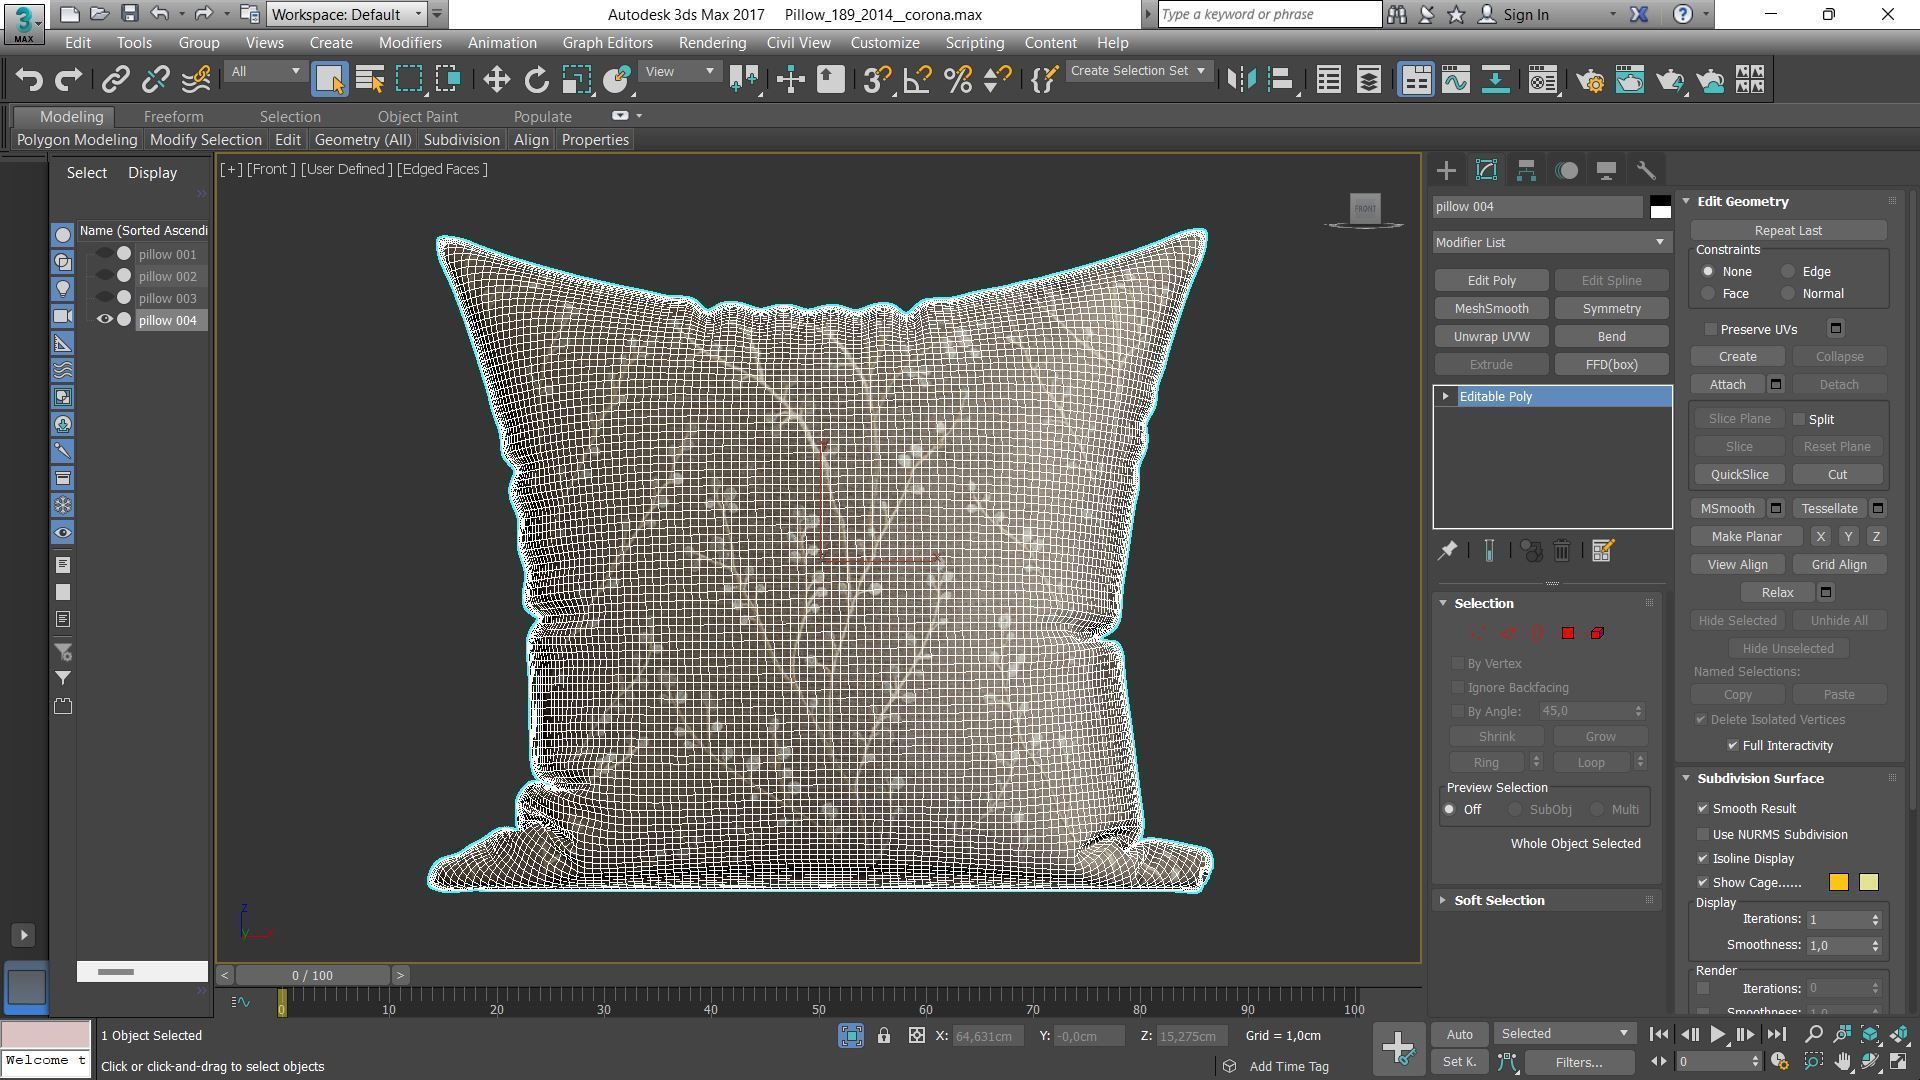
Task: Uncheck Smooth Result checkbox
Action: 1703,809
